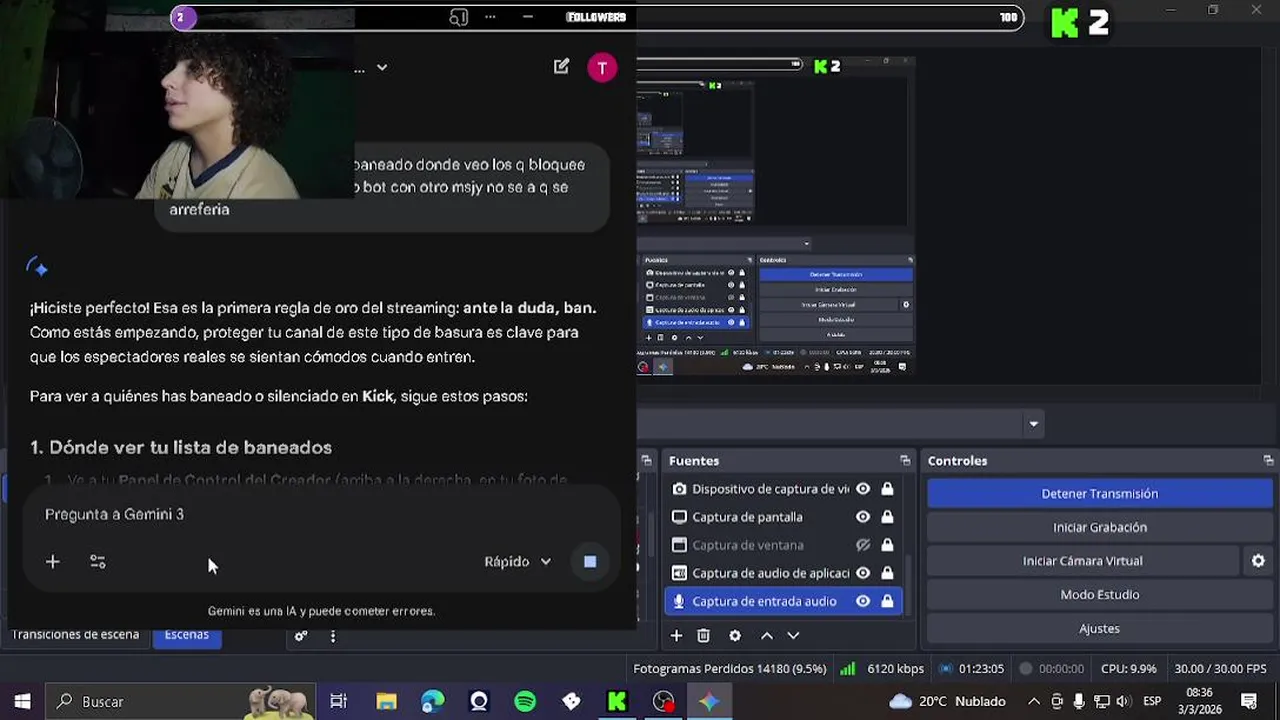Open File Explorer from taskbar

point(386,701)
